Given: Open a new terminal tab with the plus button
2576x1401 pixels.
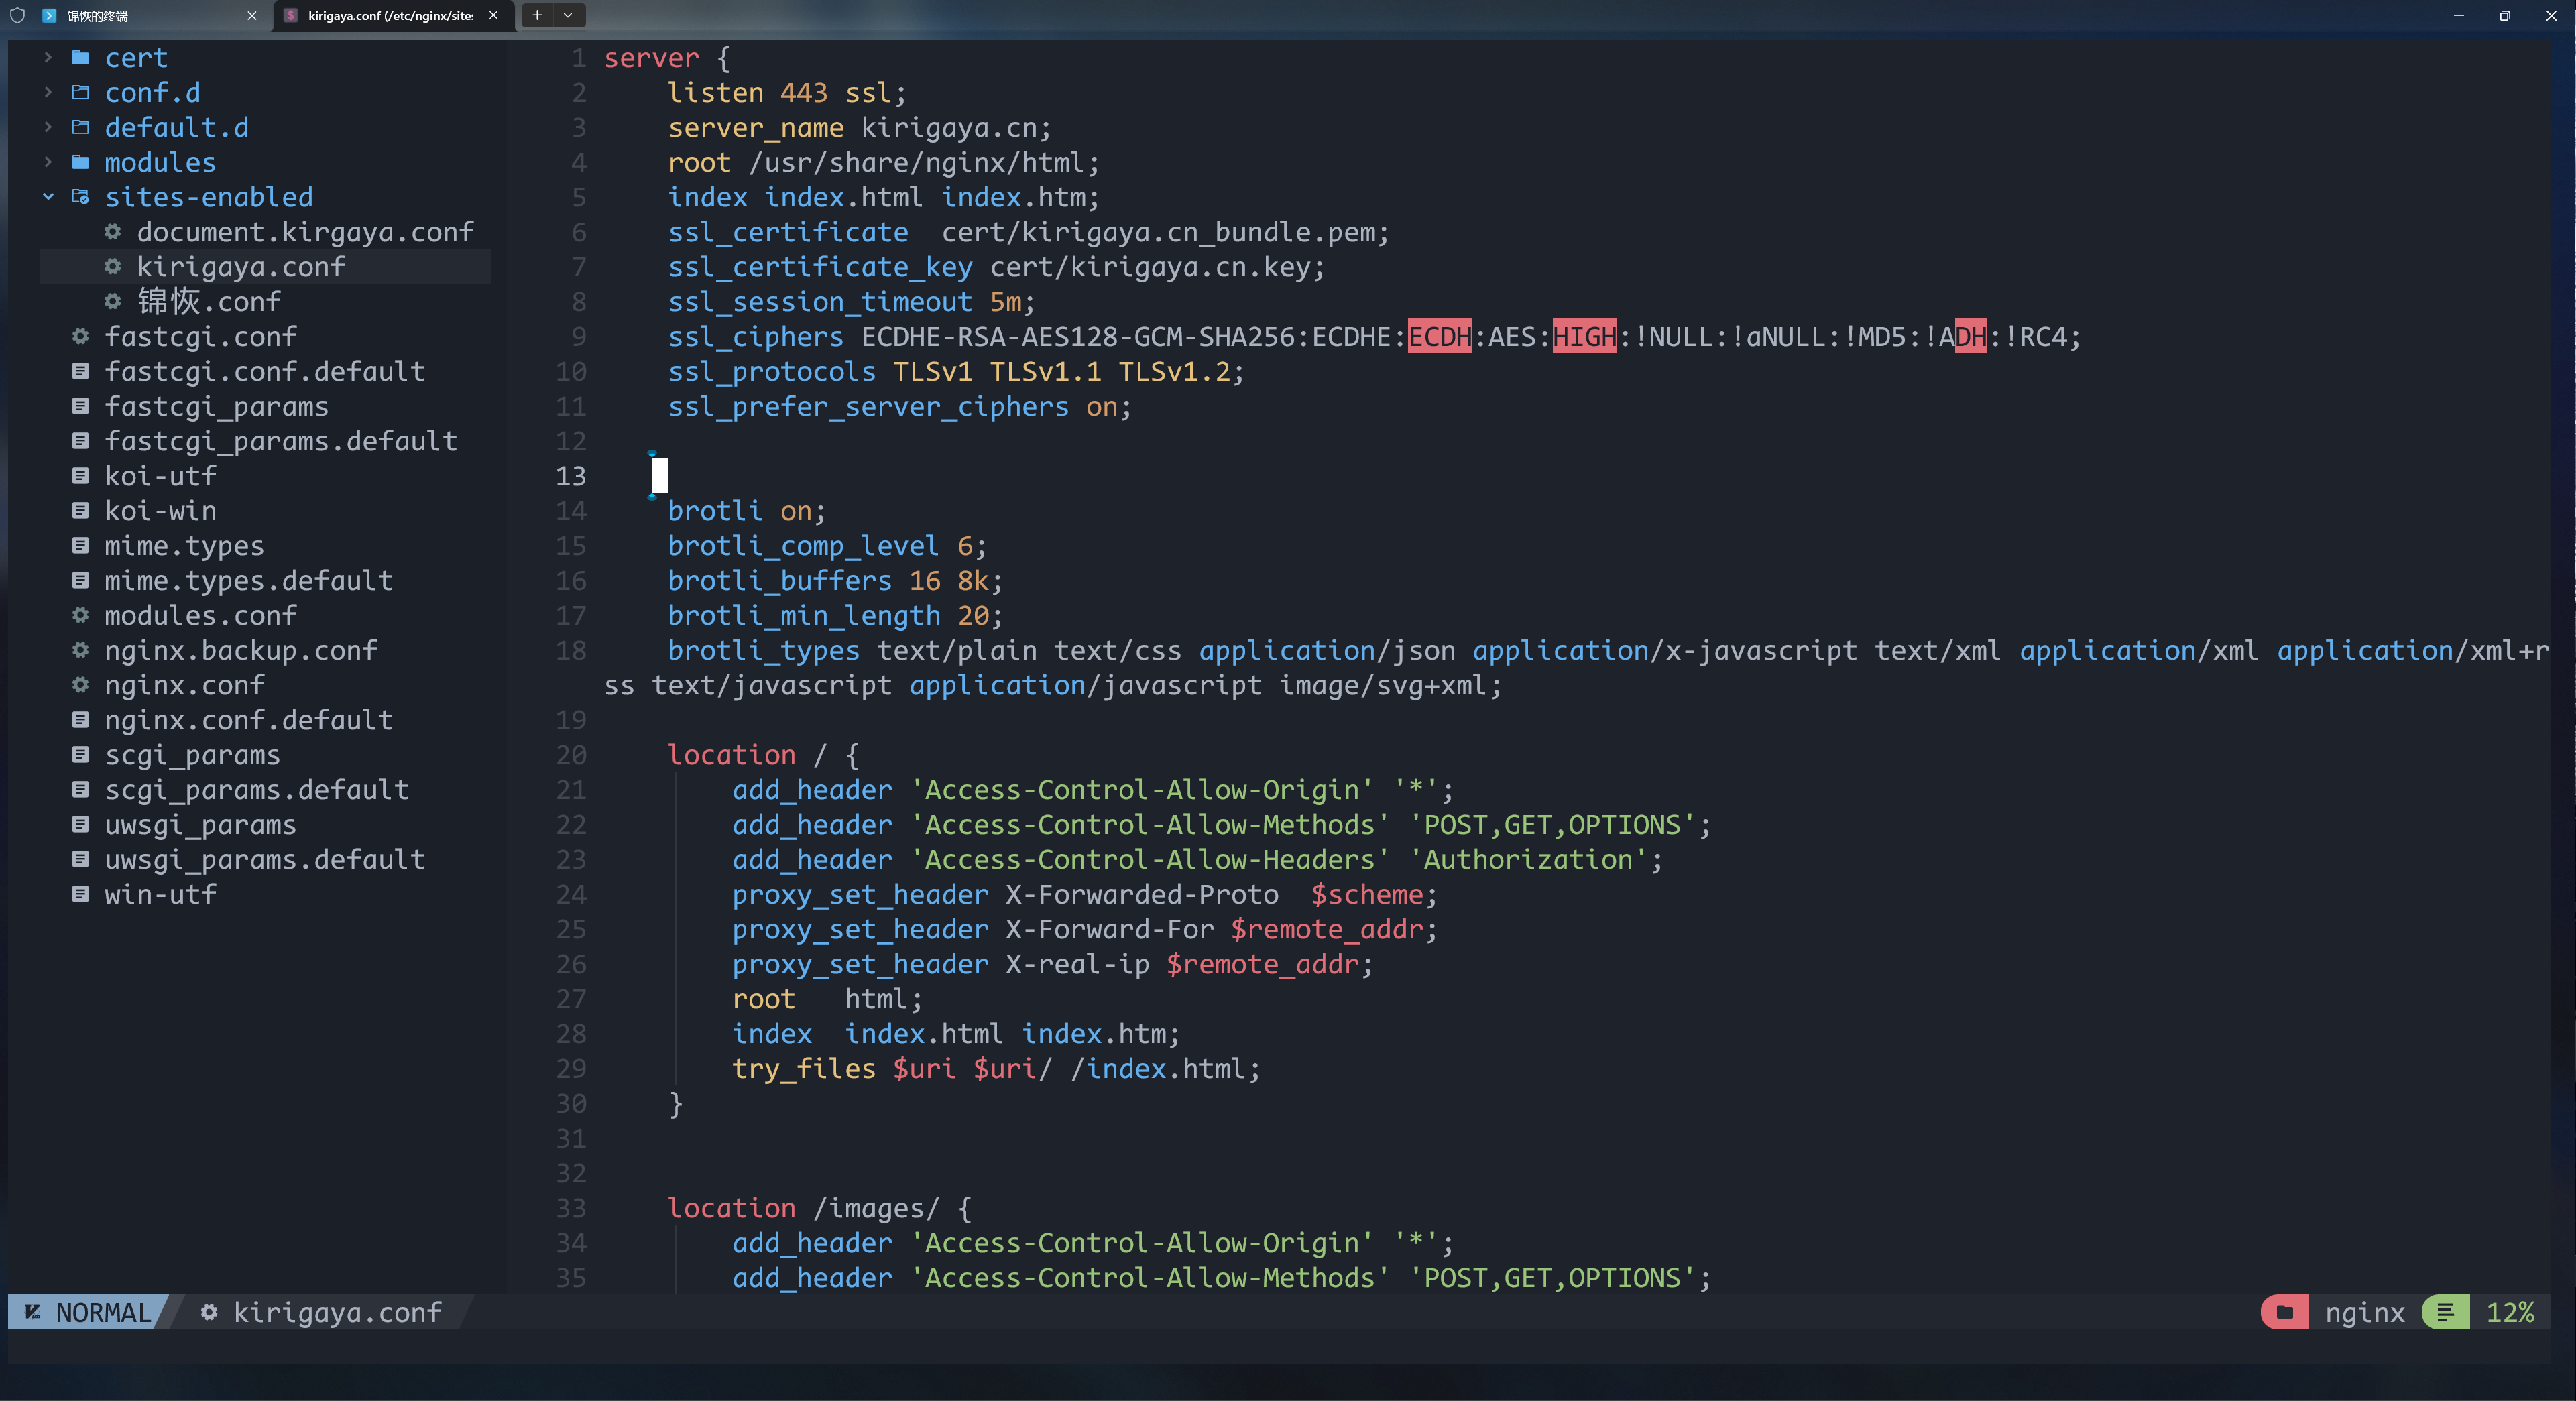Looking at the screenshot, I should click(537, 15).
